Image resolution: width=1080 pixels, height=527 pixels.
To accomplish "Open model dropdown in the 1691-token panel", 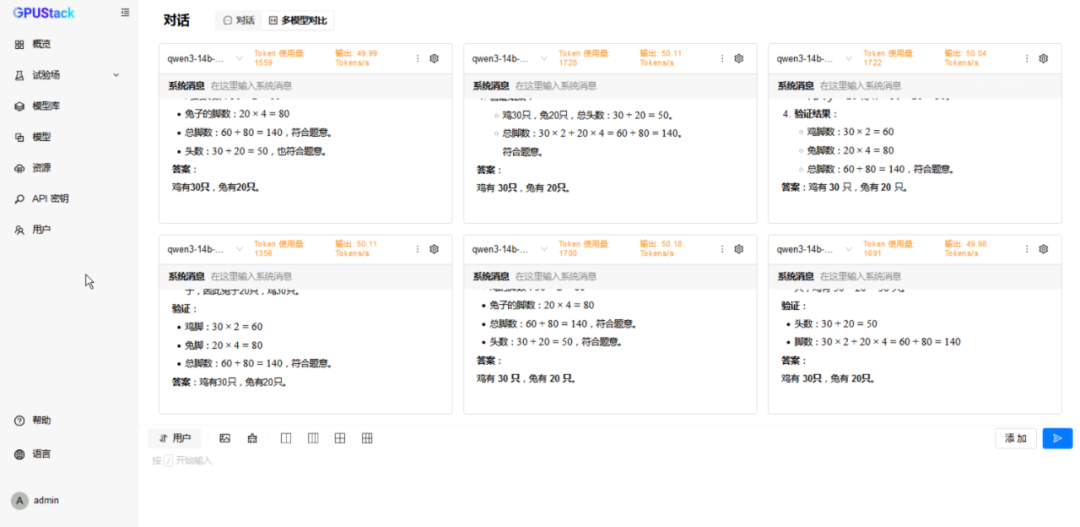I will click(815, 249).
